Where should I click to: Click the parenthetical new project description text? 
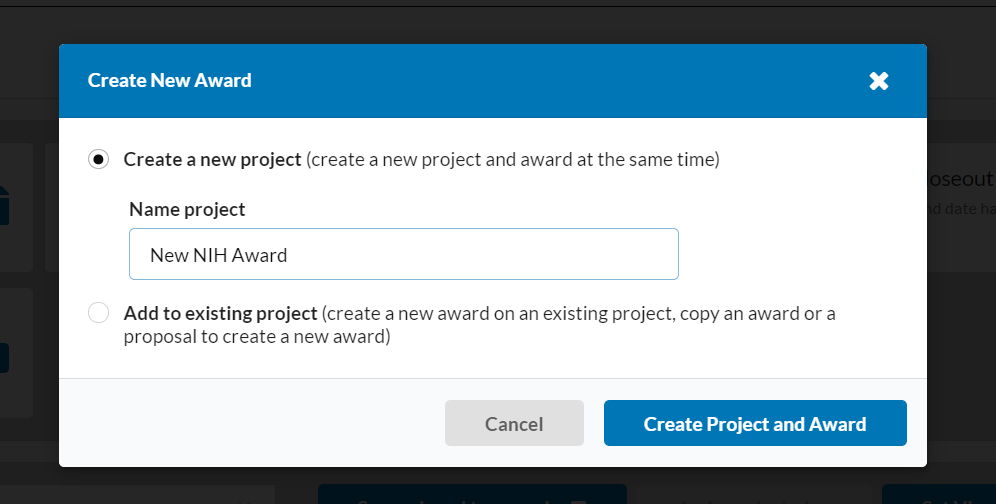[x=513, y=159]
